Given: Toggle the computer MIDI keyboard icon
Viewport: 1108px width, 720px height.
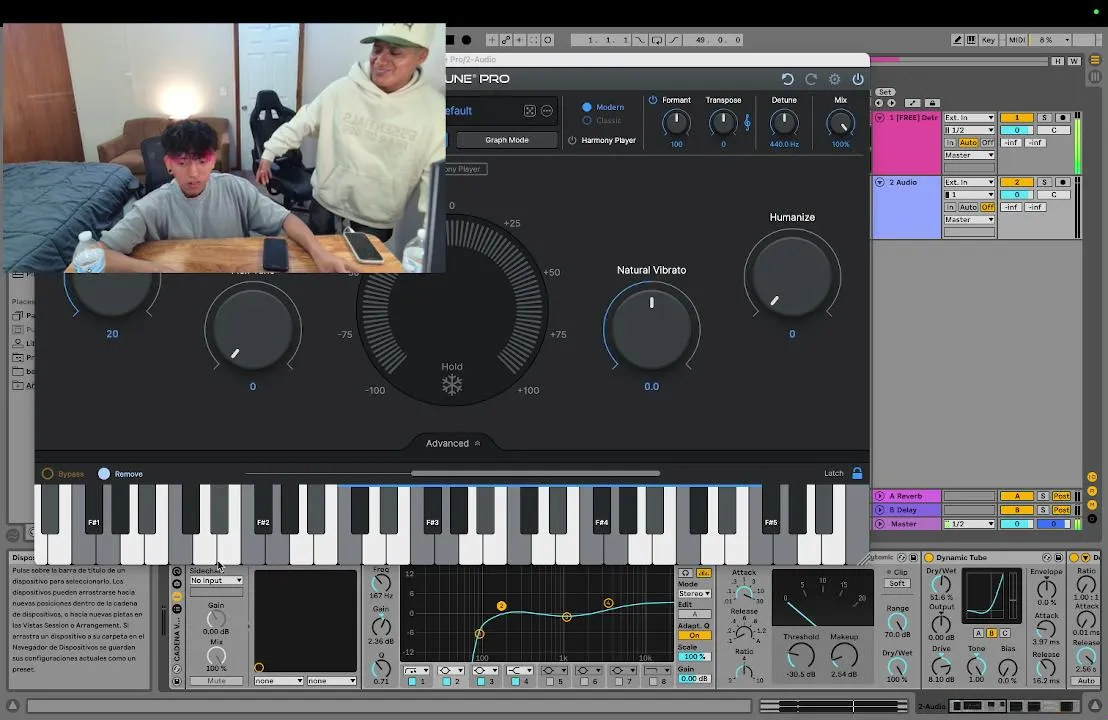Looking at the screenshot, I should [971, 40].
